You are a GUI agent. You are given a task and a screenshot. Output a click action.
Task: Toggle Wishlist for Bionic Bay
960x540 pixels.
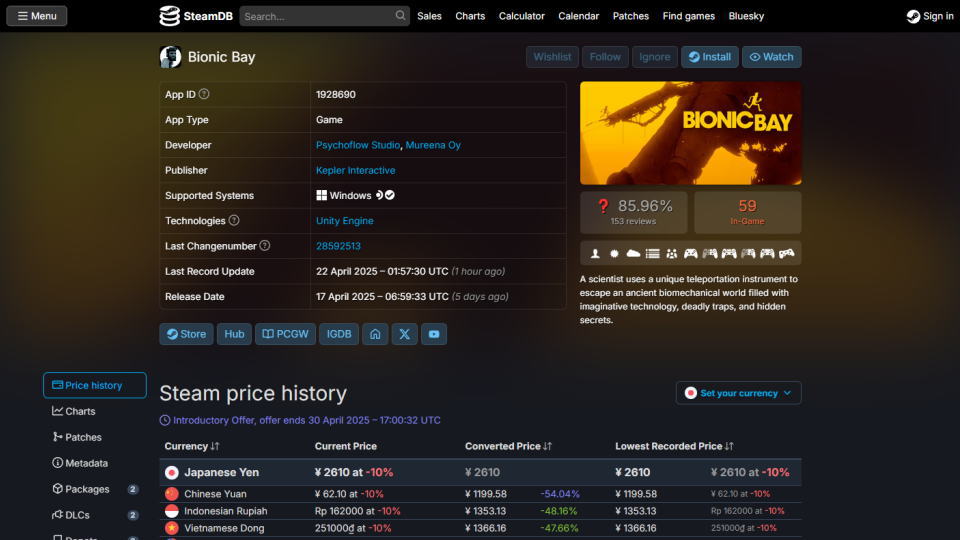tap(552, 57)
